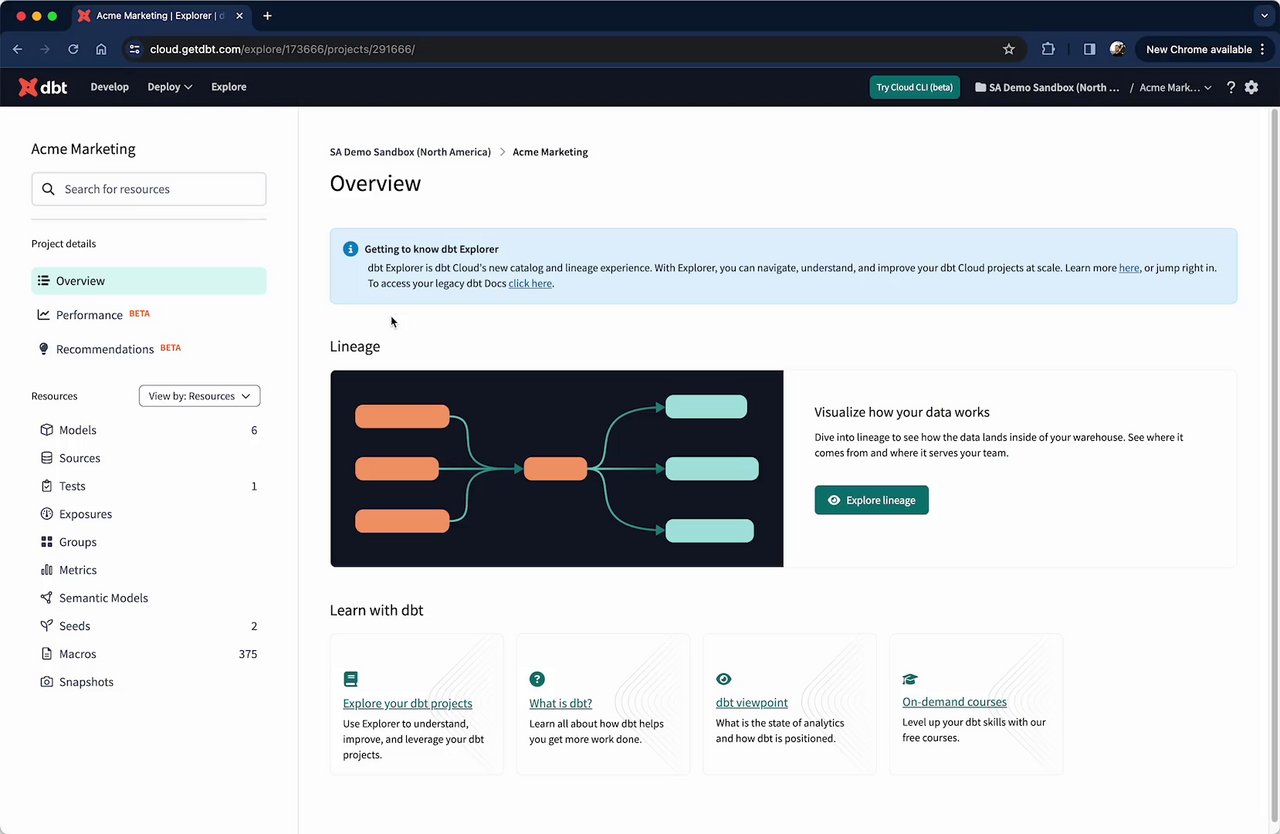The height and width of the screenshot is (834, 1280).
Task: Click the Seeds sprout icon
Action: (x=46, y=626)
